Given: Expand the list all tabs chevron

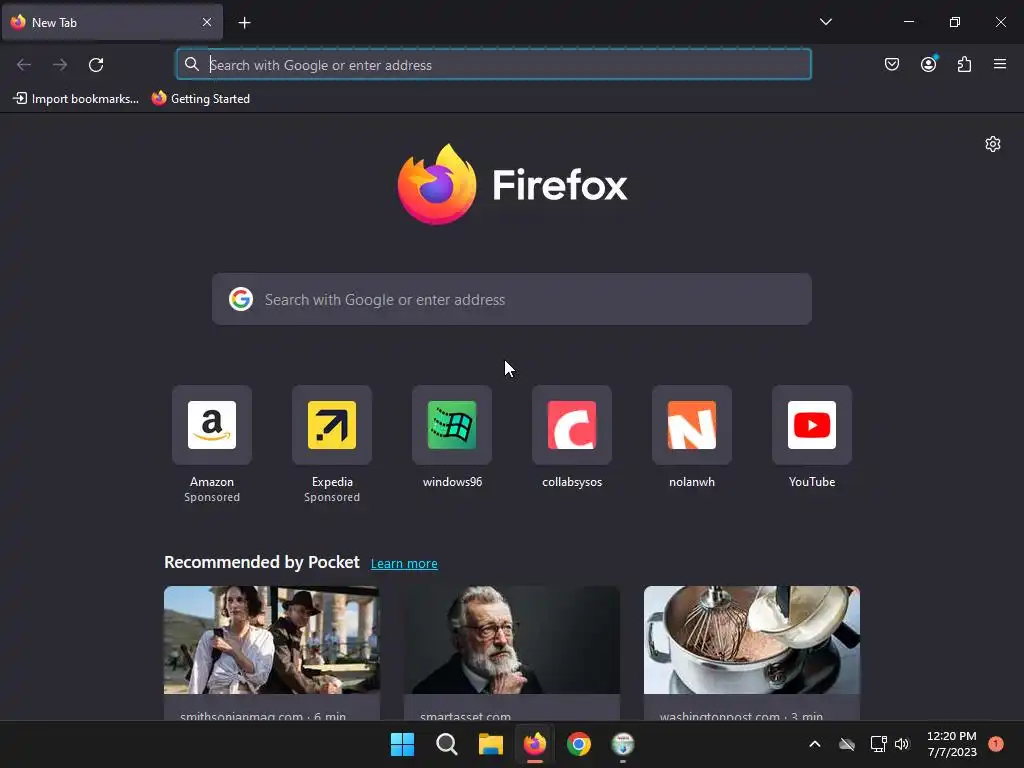Looking at the screenshot, I should click(x=825, y=22).
